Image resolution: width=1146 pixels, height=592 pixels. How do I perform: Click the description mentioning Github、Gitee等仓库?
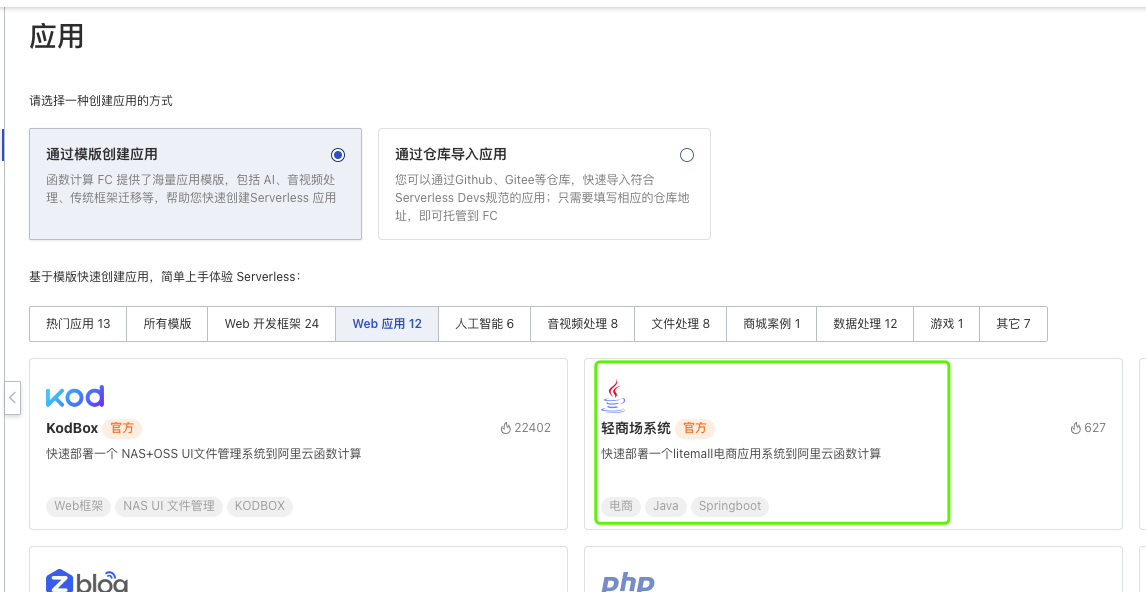pos(542,197)
